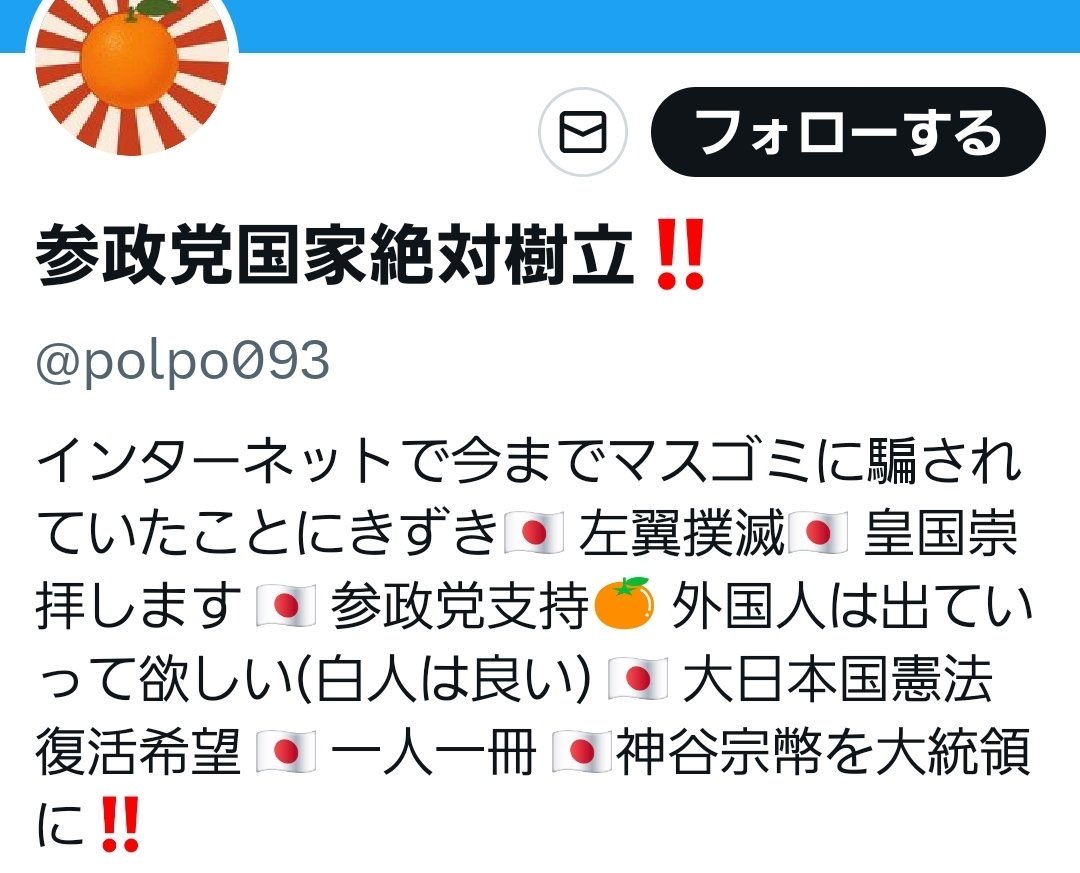Click the Japan flag before 一人一冊
1080x873 pixels.
click(286, 752)
